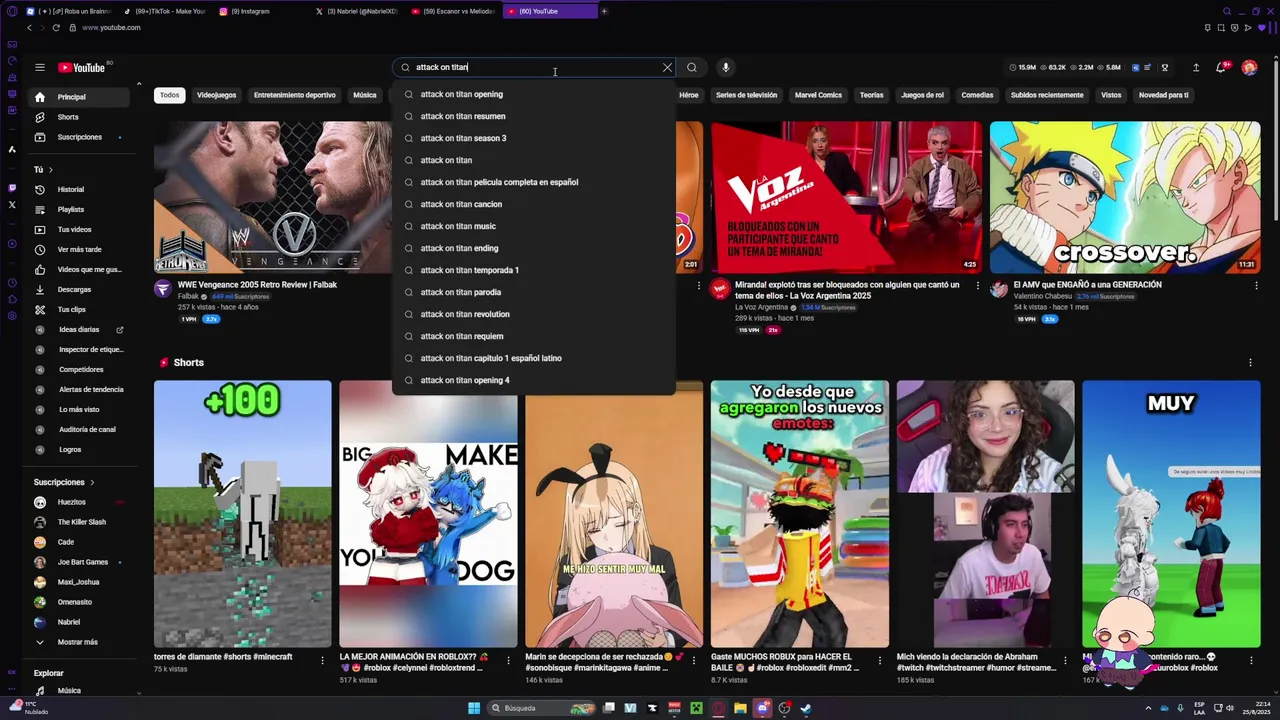The height and width of the screenshot is (720, 1280).
Task: Select the Juegos de rol chip
Action: coord(922,95)
